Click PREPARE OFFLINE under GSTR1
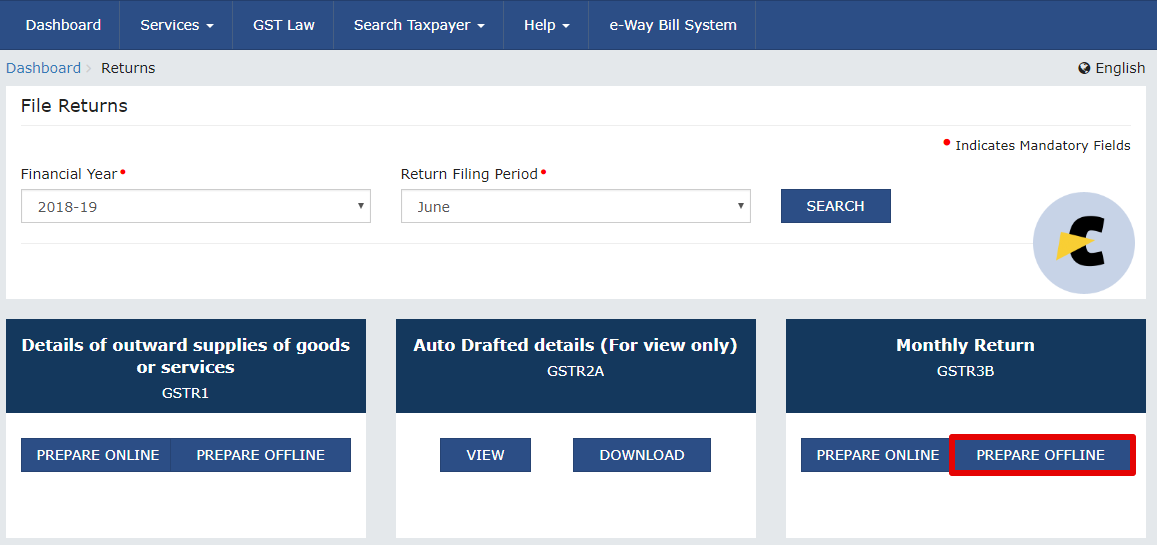Viewport: 1157px width, 545px height. pos(260,455)
